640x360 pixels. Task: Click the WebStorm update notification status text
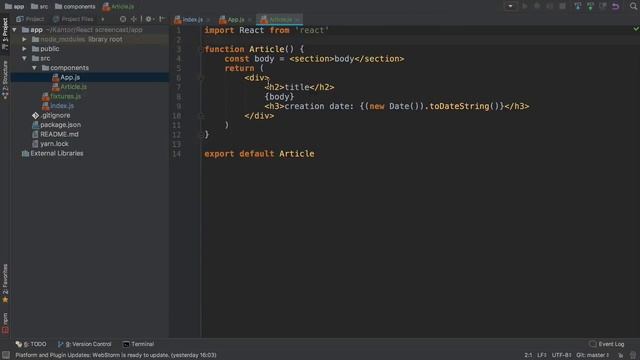point(116,355)
